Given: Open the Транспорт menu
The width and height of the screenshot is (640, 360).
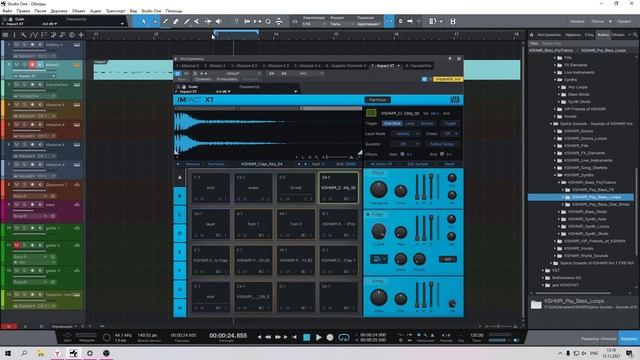Looking at the screenshot, I should tap(116, 11).
